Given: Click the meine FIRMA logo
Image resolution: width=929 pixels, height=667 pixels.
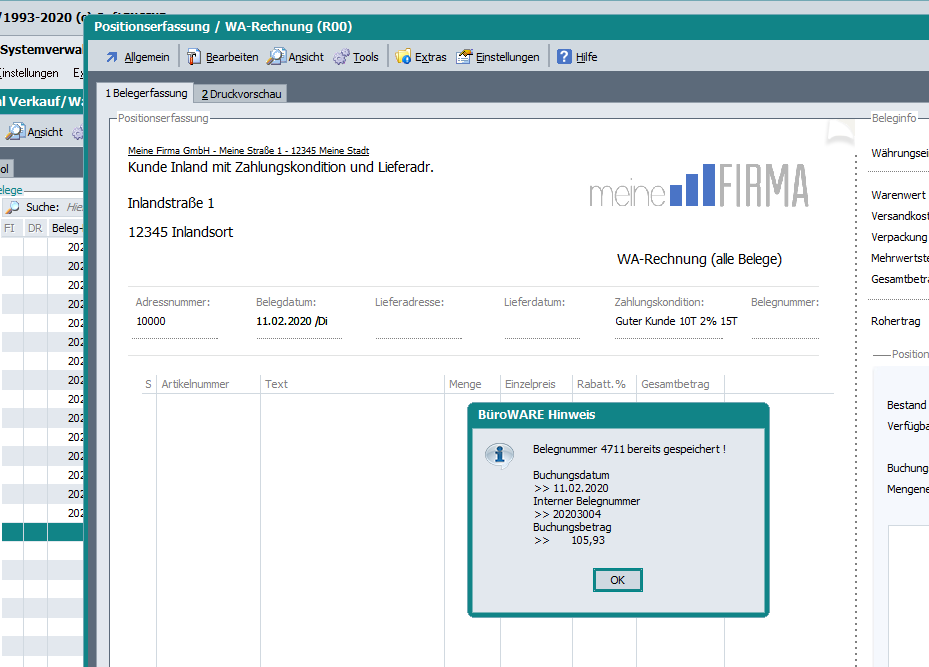Looking at the screenshot, I should click(x=698, y=186).
